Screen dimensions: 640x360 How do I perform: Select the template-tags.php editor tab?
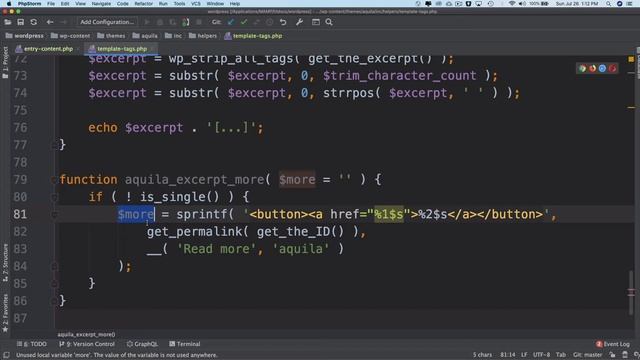(122, 49)
